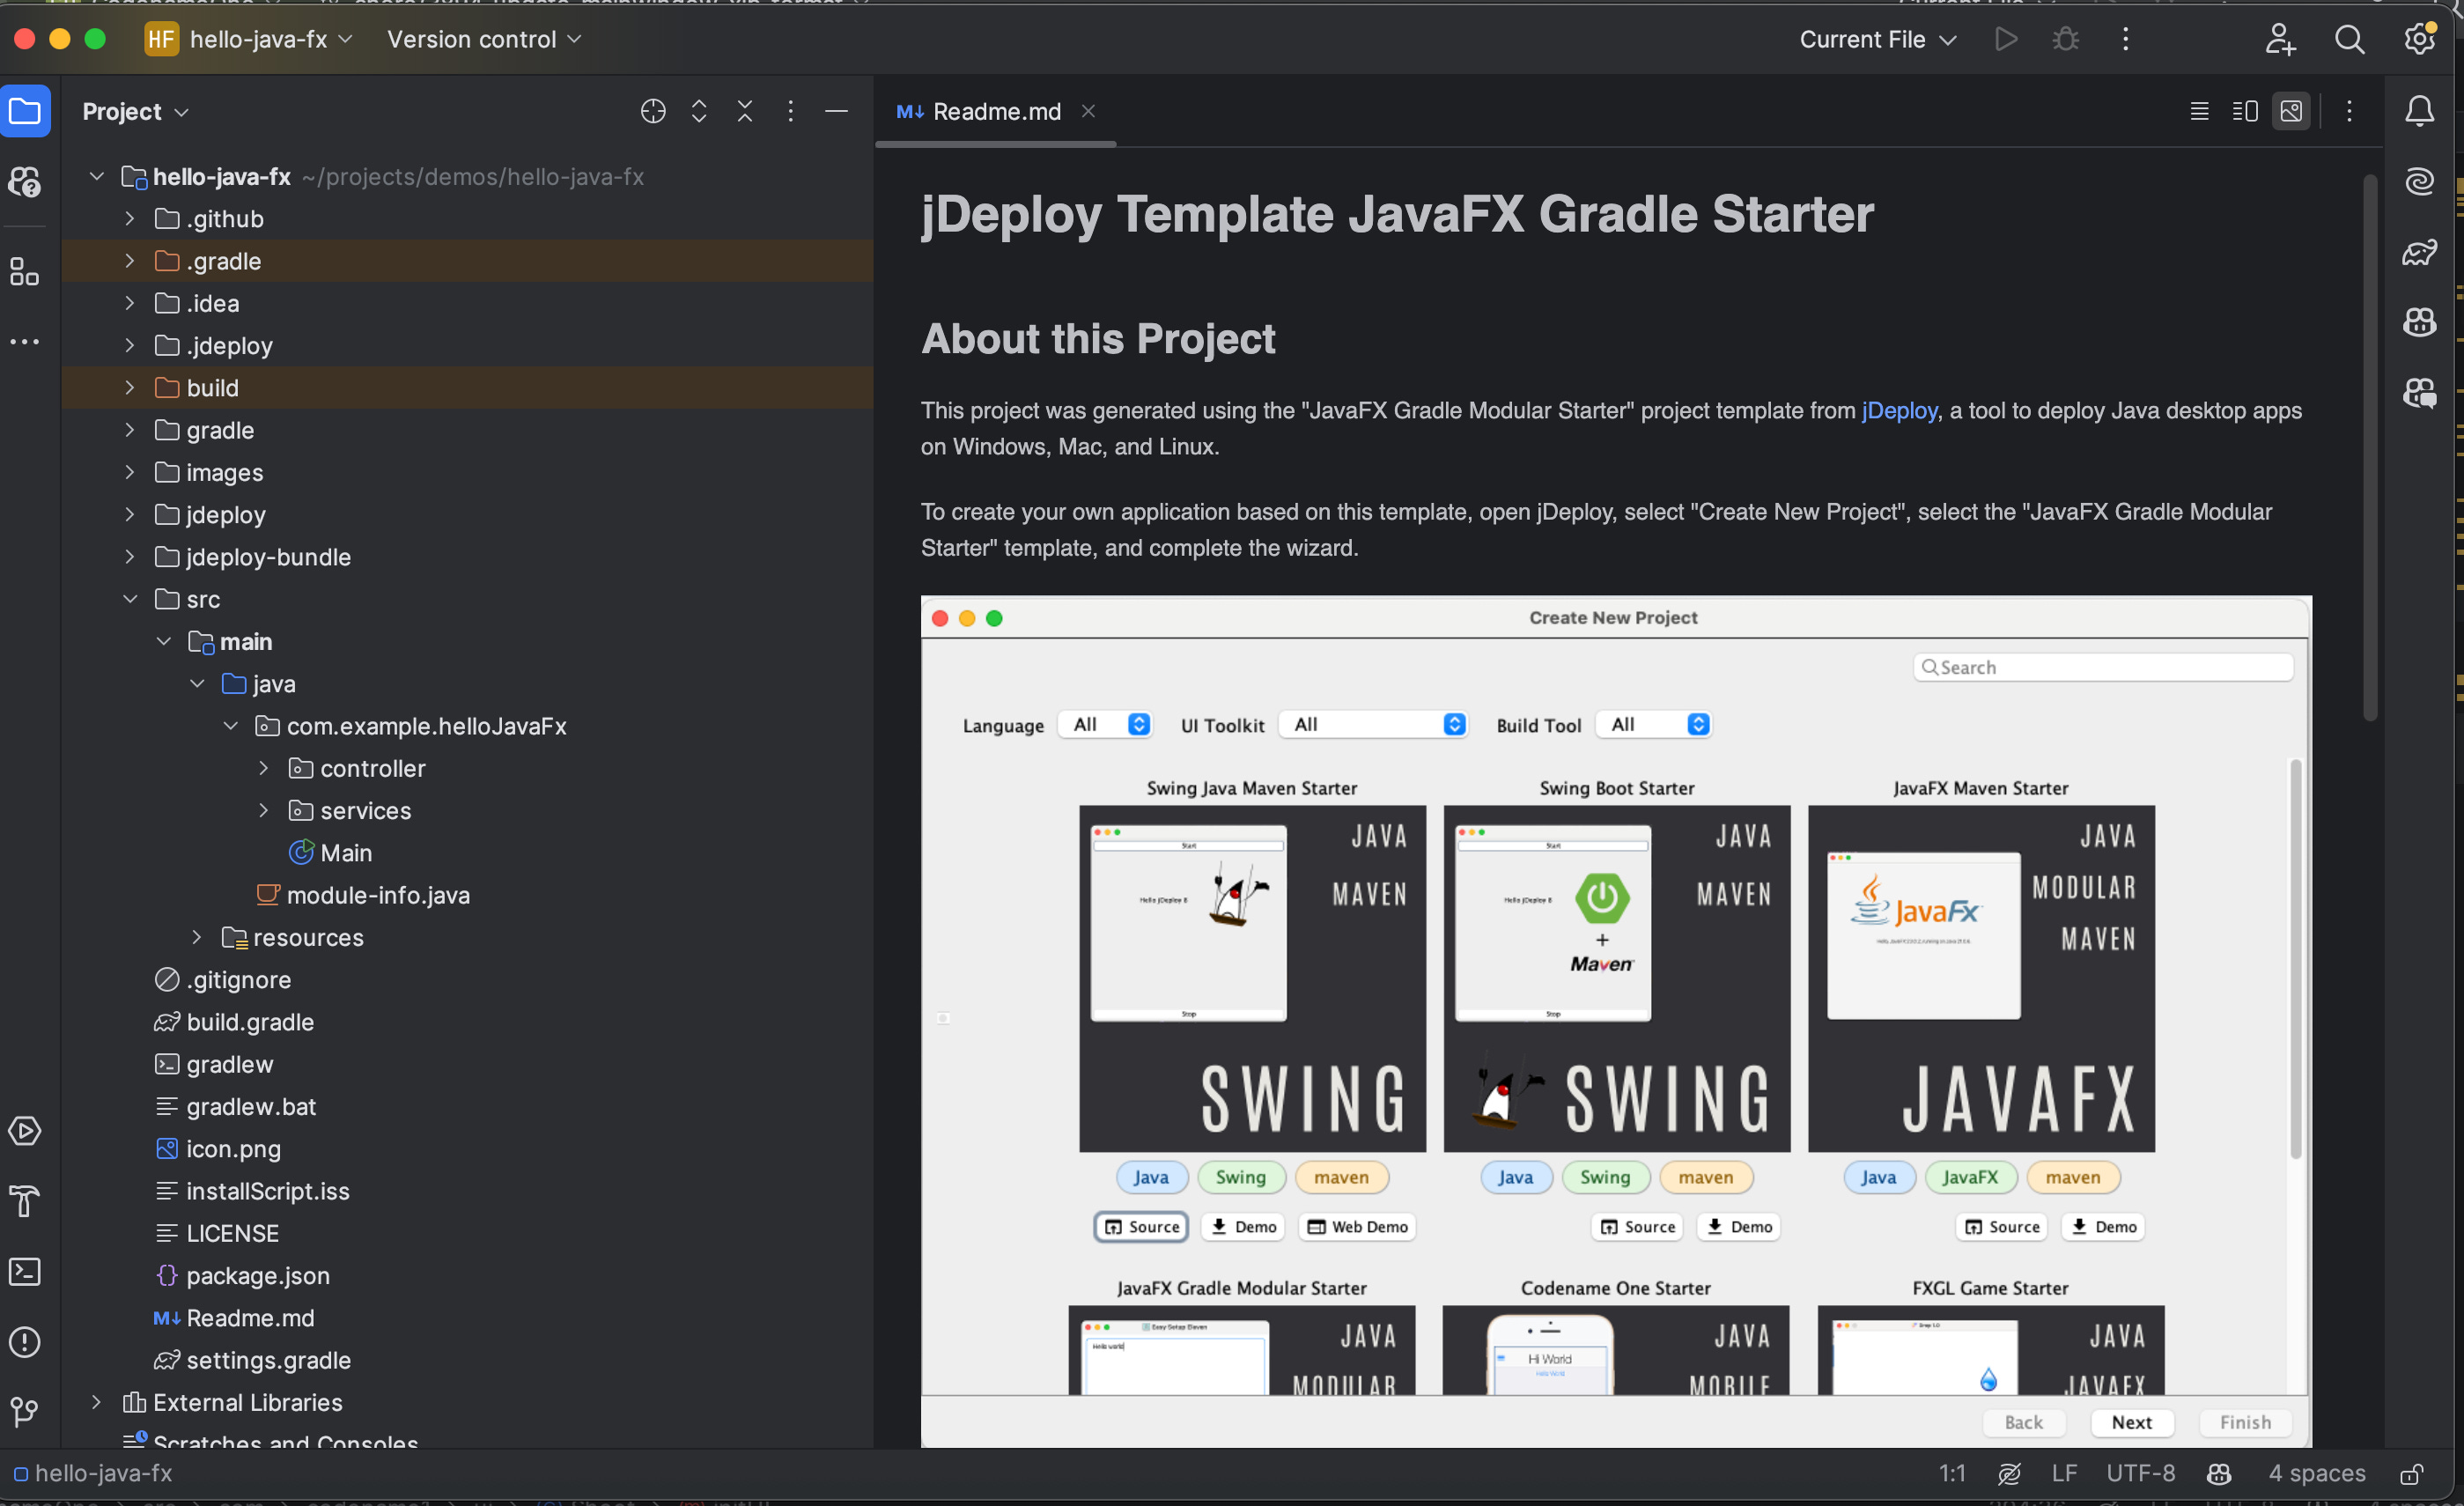Expand the build folder
Viewport: 2464px width, 1506px height.
[129, 387]
